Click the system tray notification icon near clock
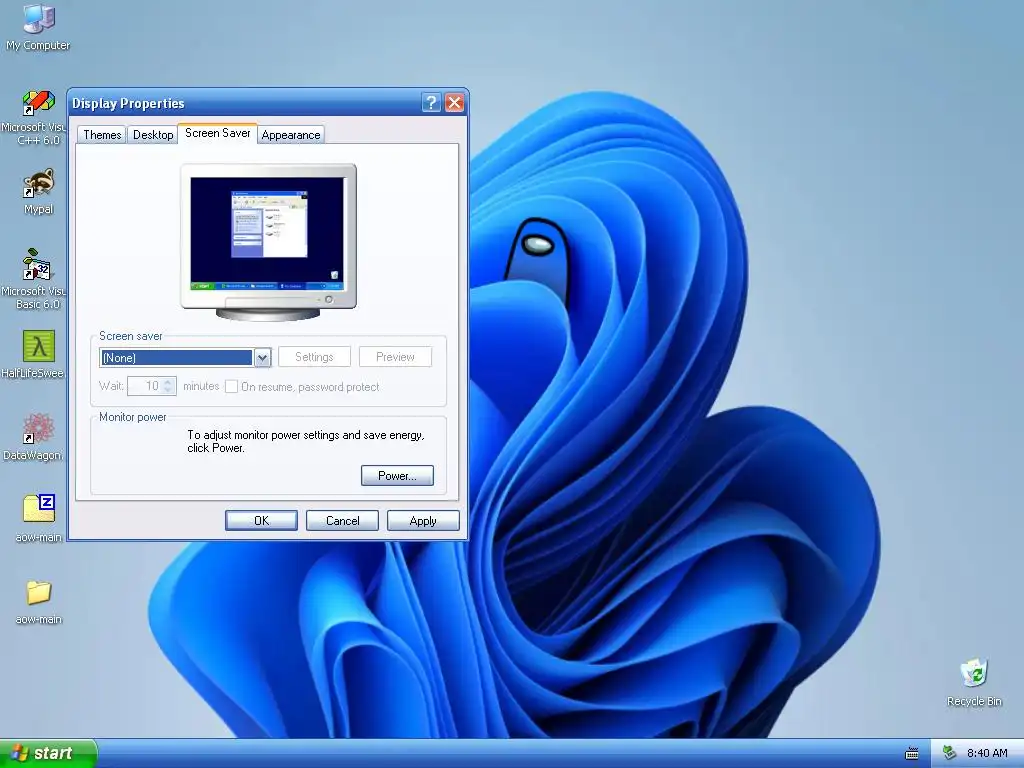Viewport: 1024px width, 768px height. 950,753
